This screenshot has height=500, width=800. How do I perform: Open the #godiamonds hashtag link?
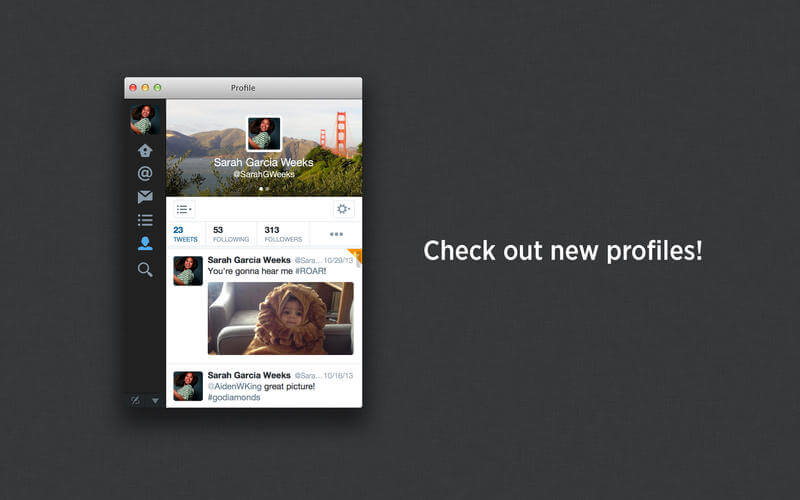[x=234, y=397]
